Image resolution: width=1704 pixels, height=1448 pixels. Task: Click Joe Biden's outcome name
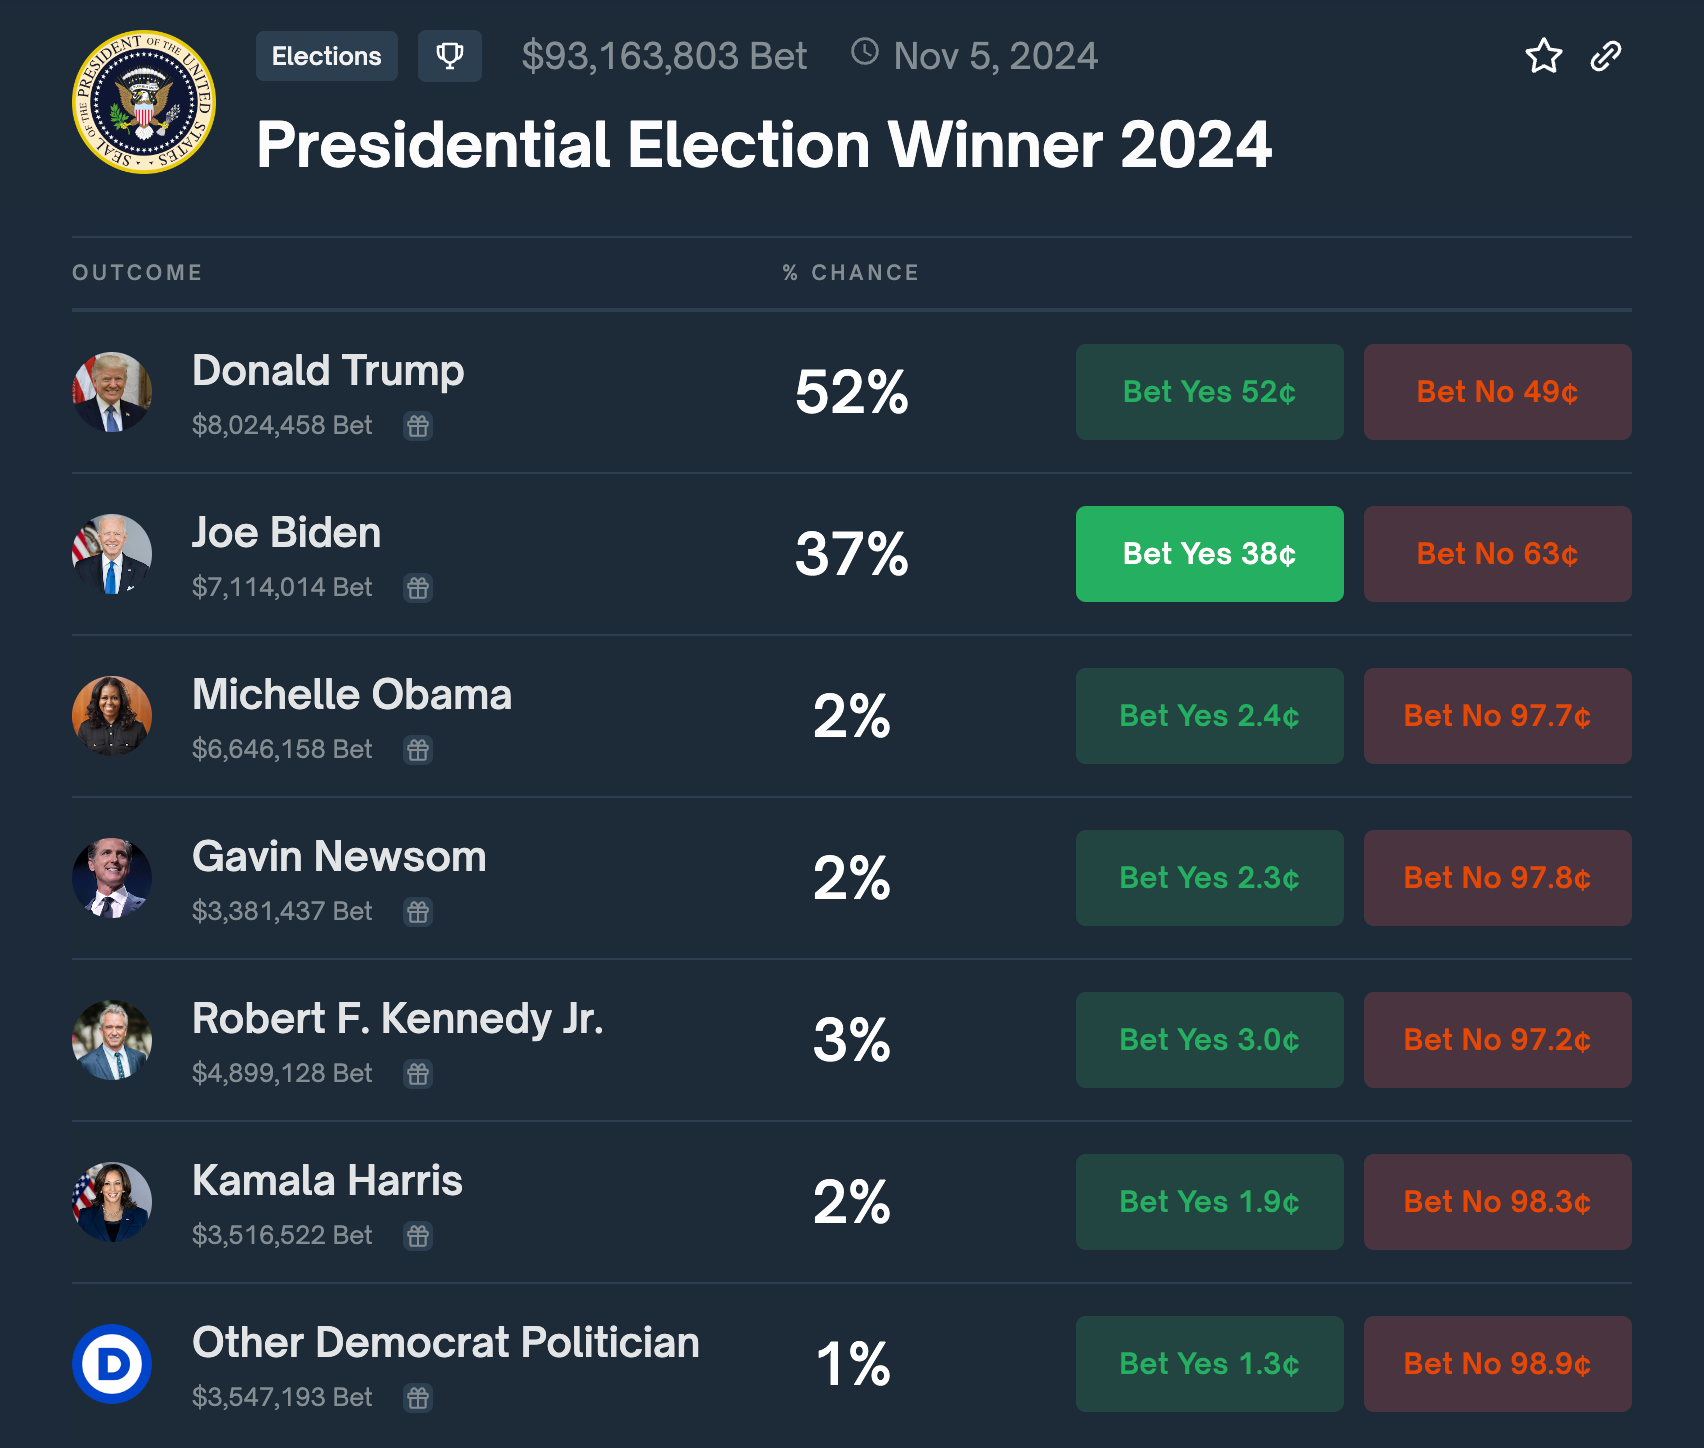pos(286,533)
